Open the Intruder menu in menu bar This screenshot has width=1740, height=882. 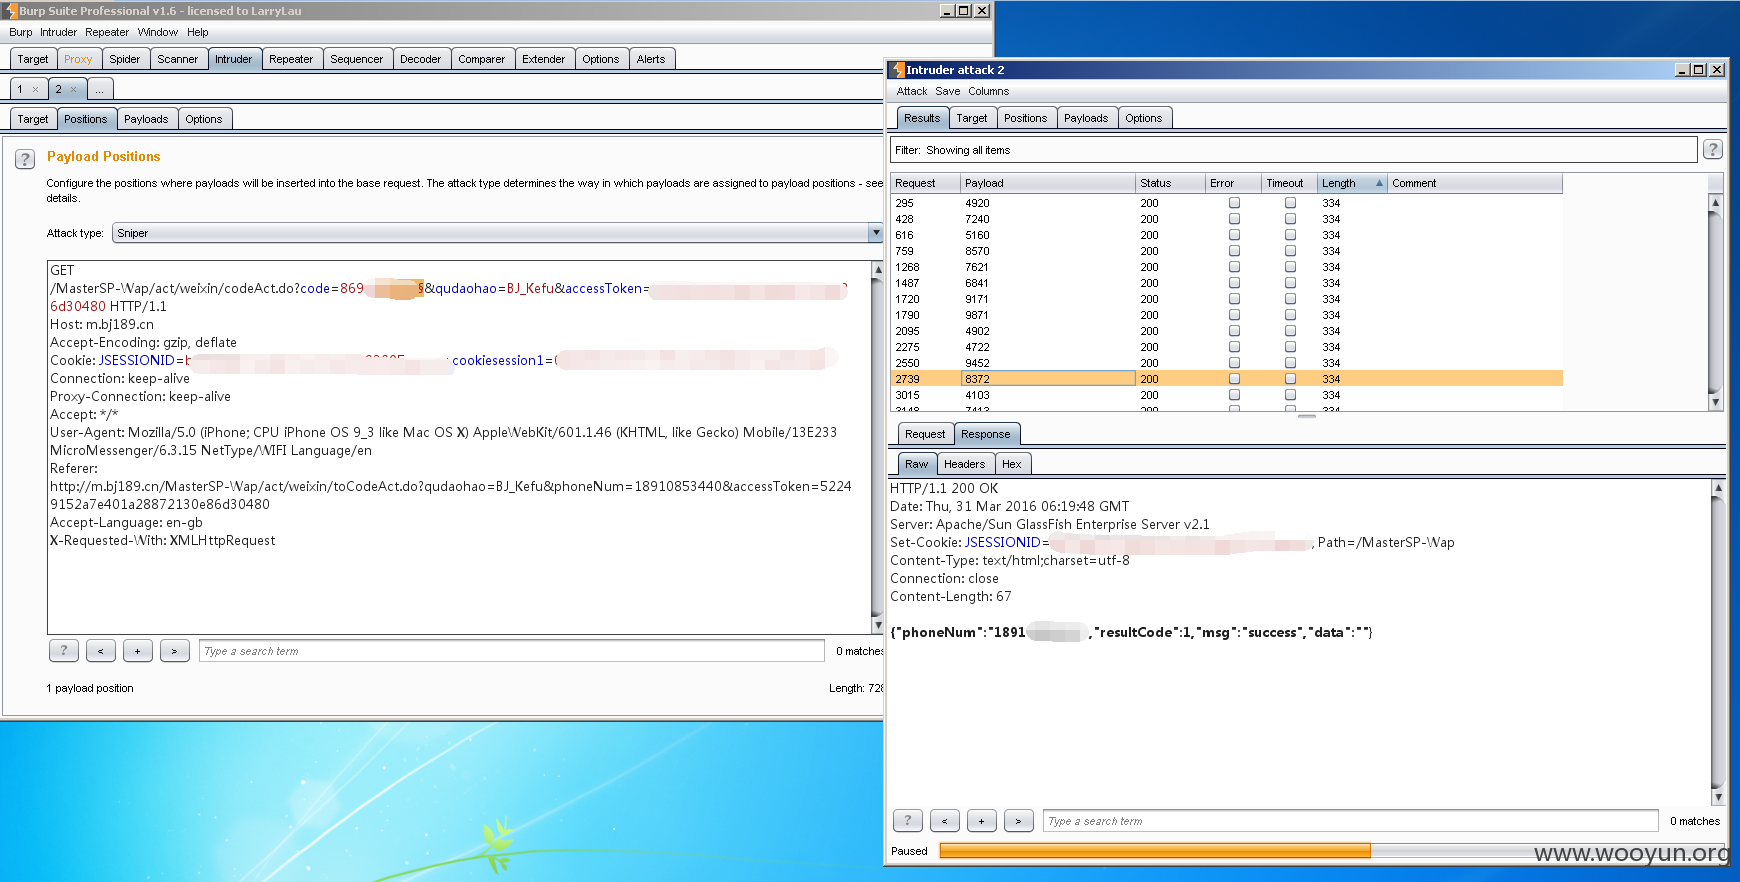click(58, 32)
